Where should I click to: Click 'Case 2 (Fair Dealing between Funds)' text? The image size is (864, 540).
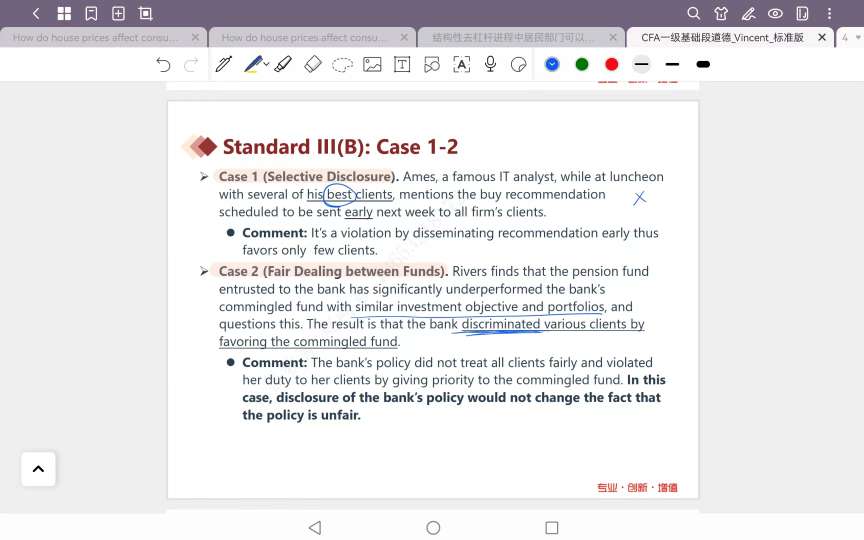tap(332, 272)
